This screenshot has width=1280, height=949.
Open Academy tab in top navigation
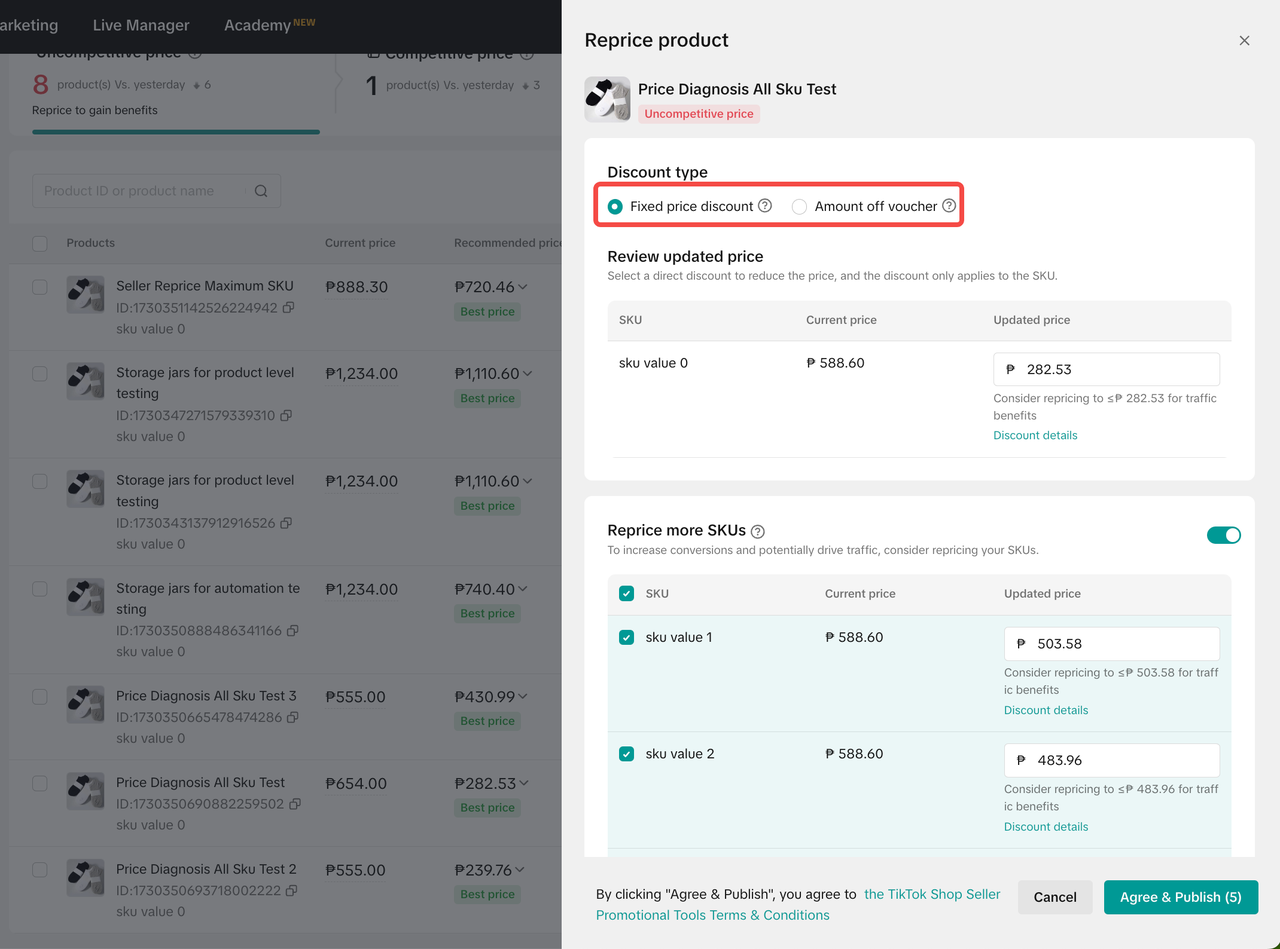click(x=257, y=25)
